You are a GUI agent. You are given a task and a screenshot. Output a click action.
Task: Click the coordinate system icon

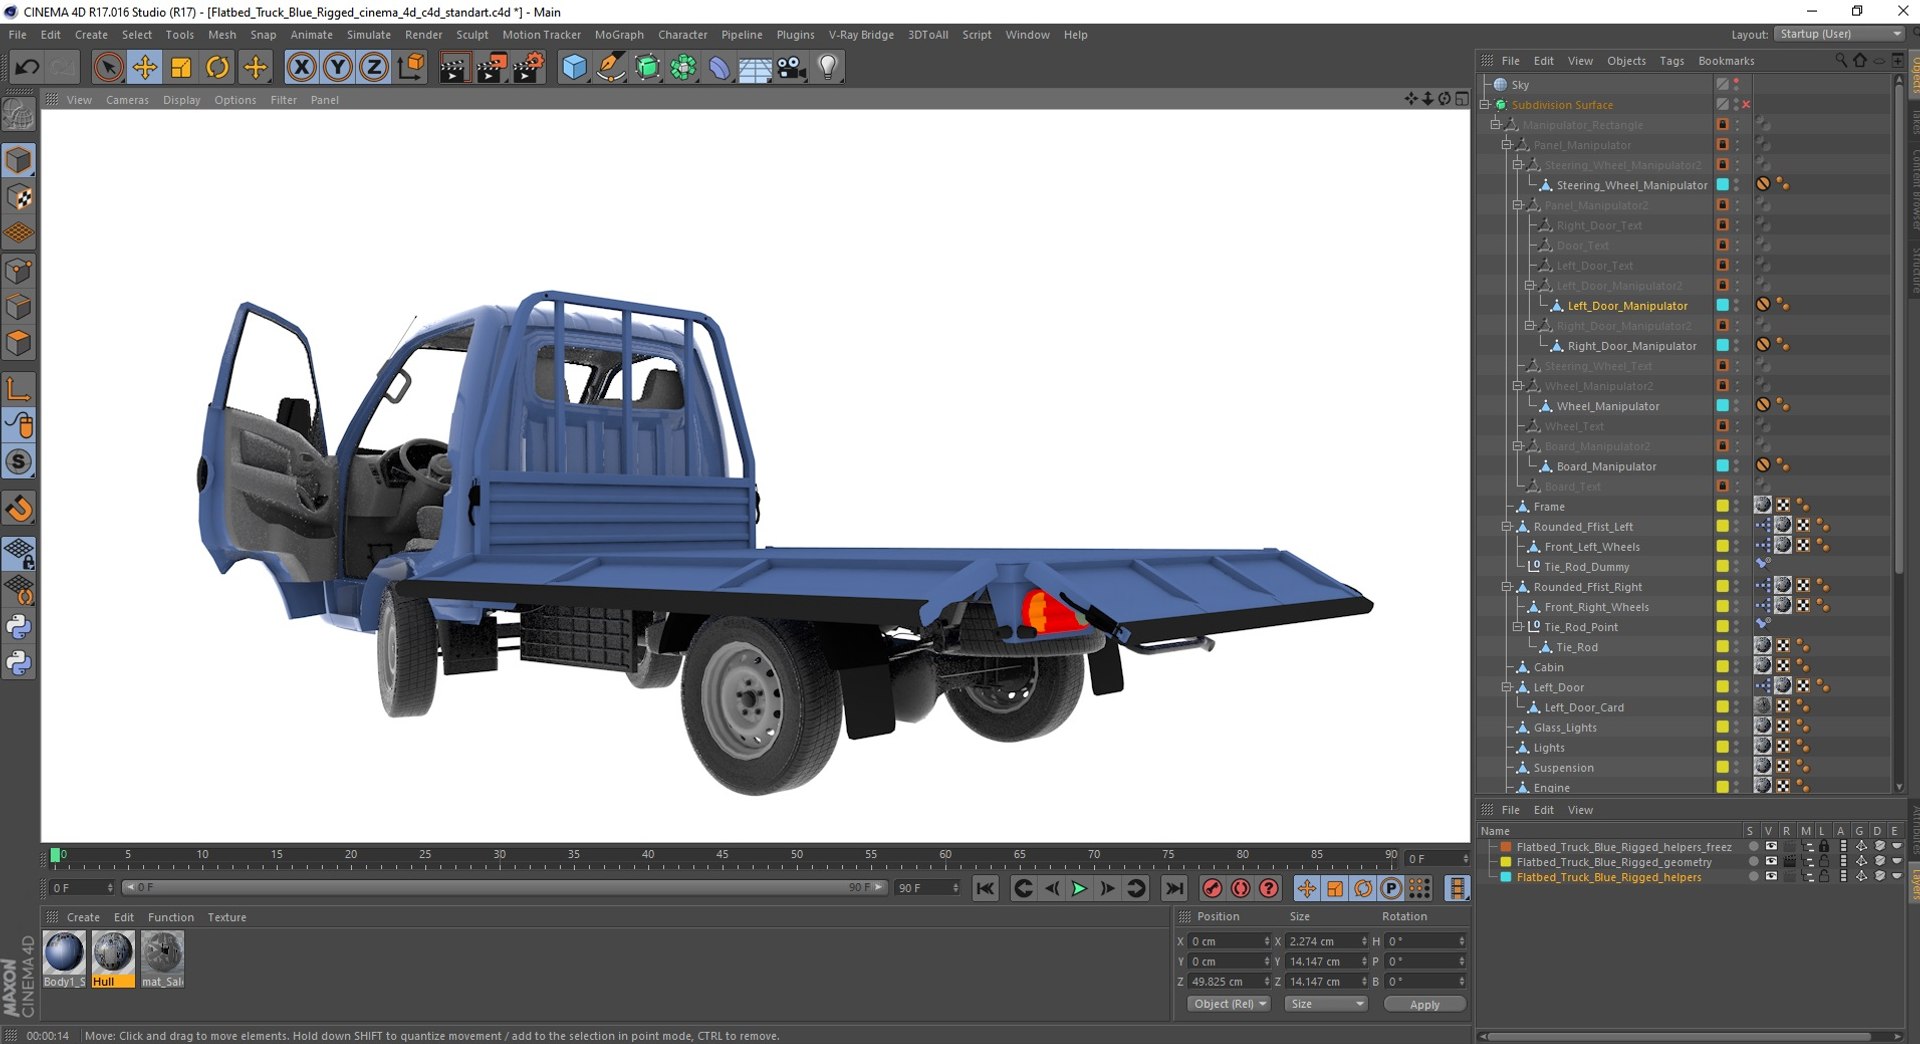[x=411, y=67]
